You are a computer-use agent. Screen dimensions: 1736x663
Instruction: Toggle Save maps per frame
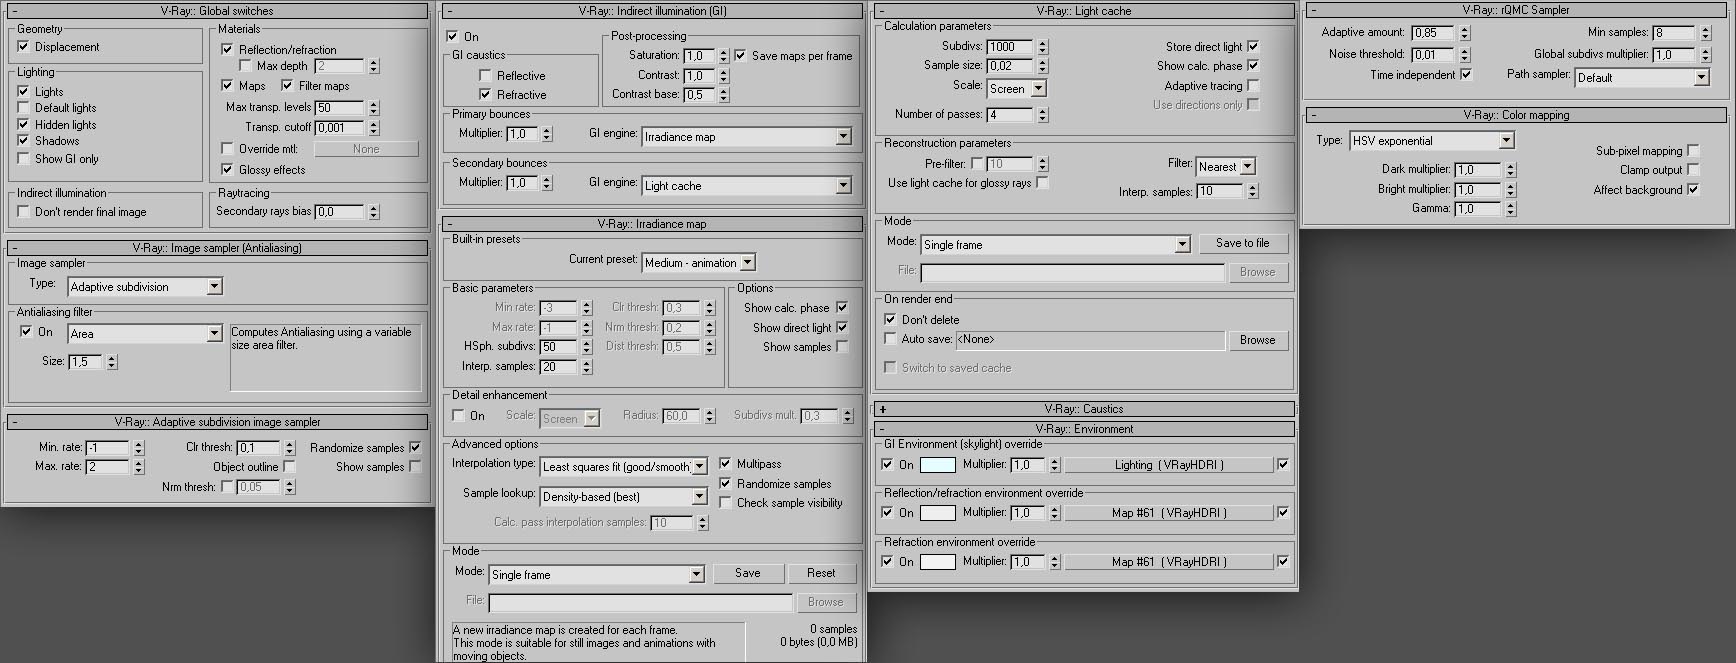pyautogui.click(x=740, y=56)
